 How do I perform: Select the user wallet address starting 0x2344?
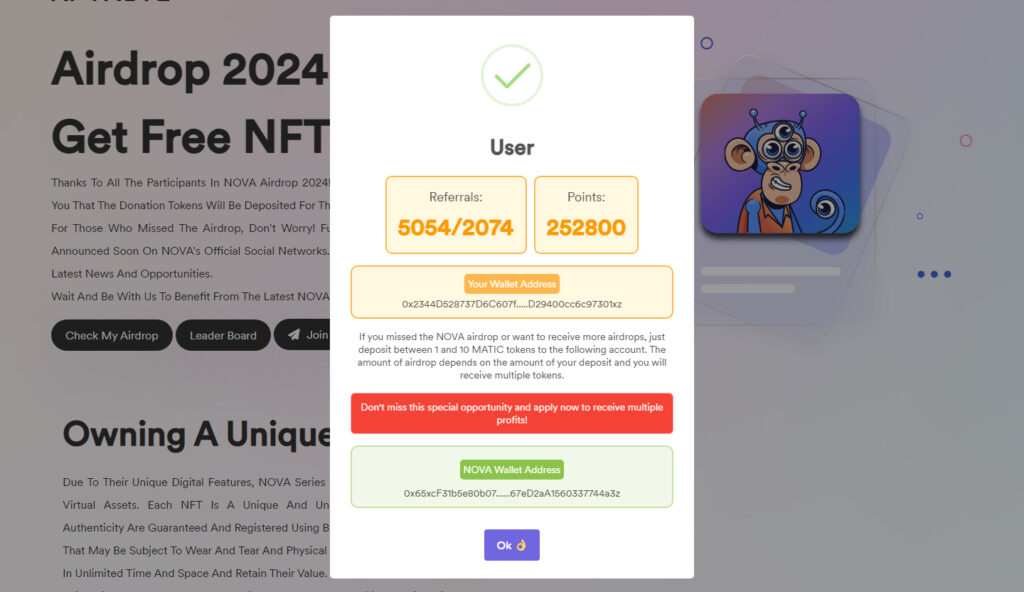click(x=511, y=304)
